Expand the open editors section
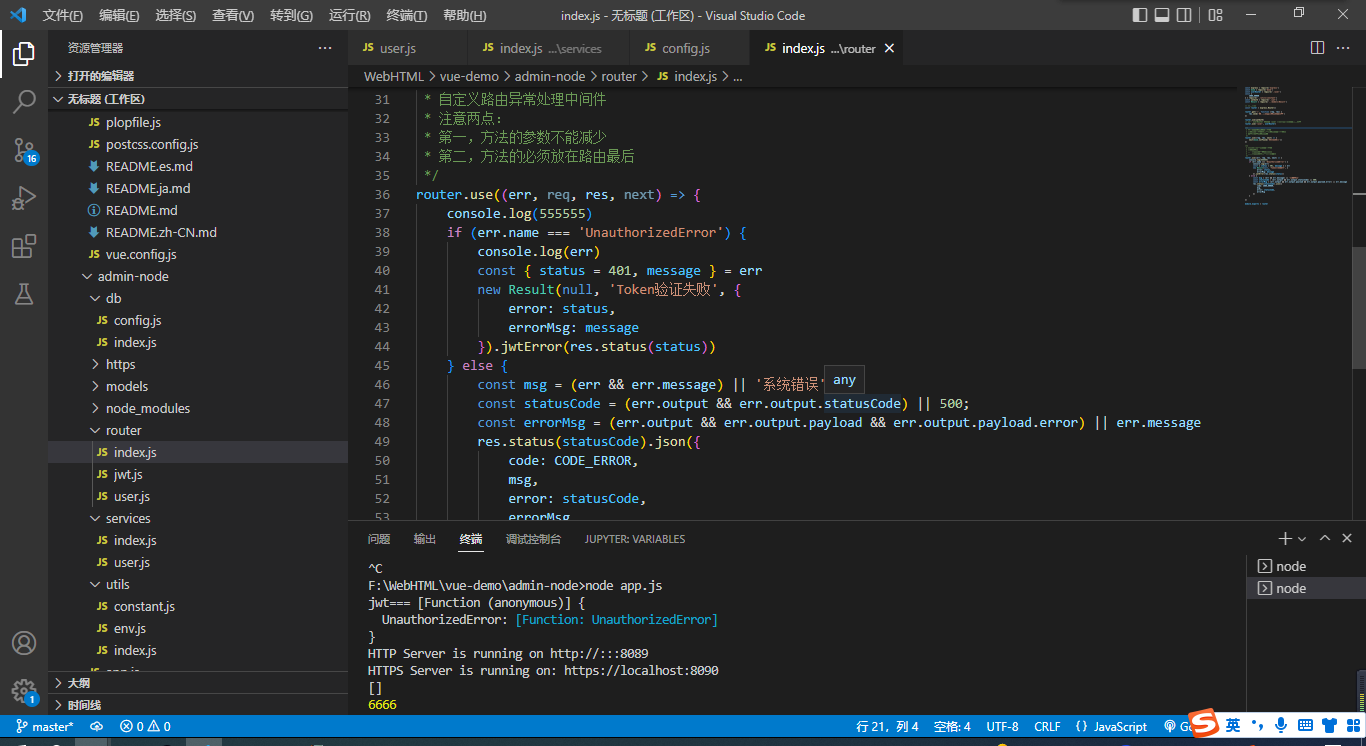The image size is (1366, 746). click(198, 76)
